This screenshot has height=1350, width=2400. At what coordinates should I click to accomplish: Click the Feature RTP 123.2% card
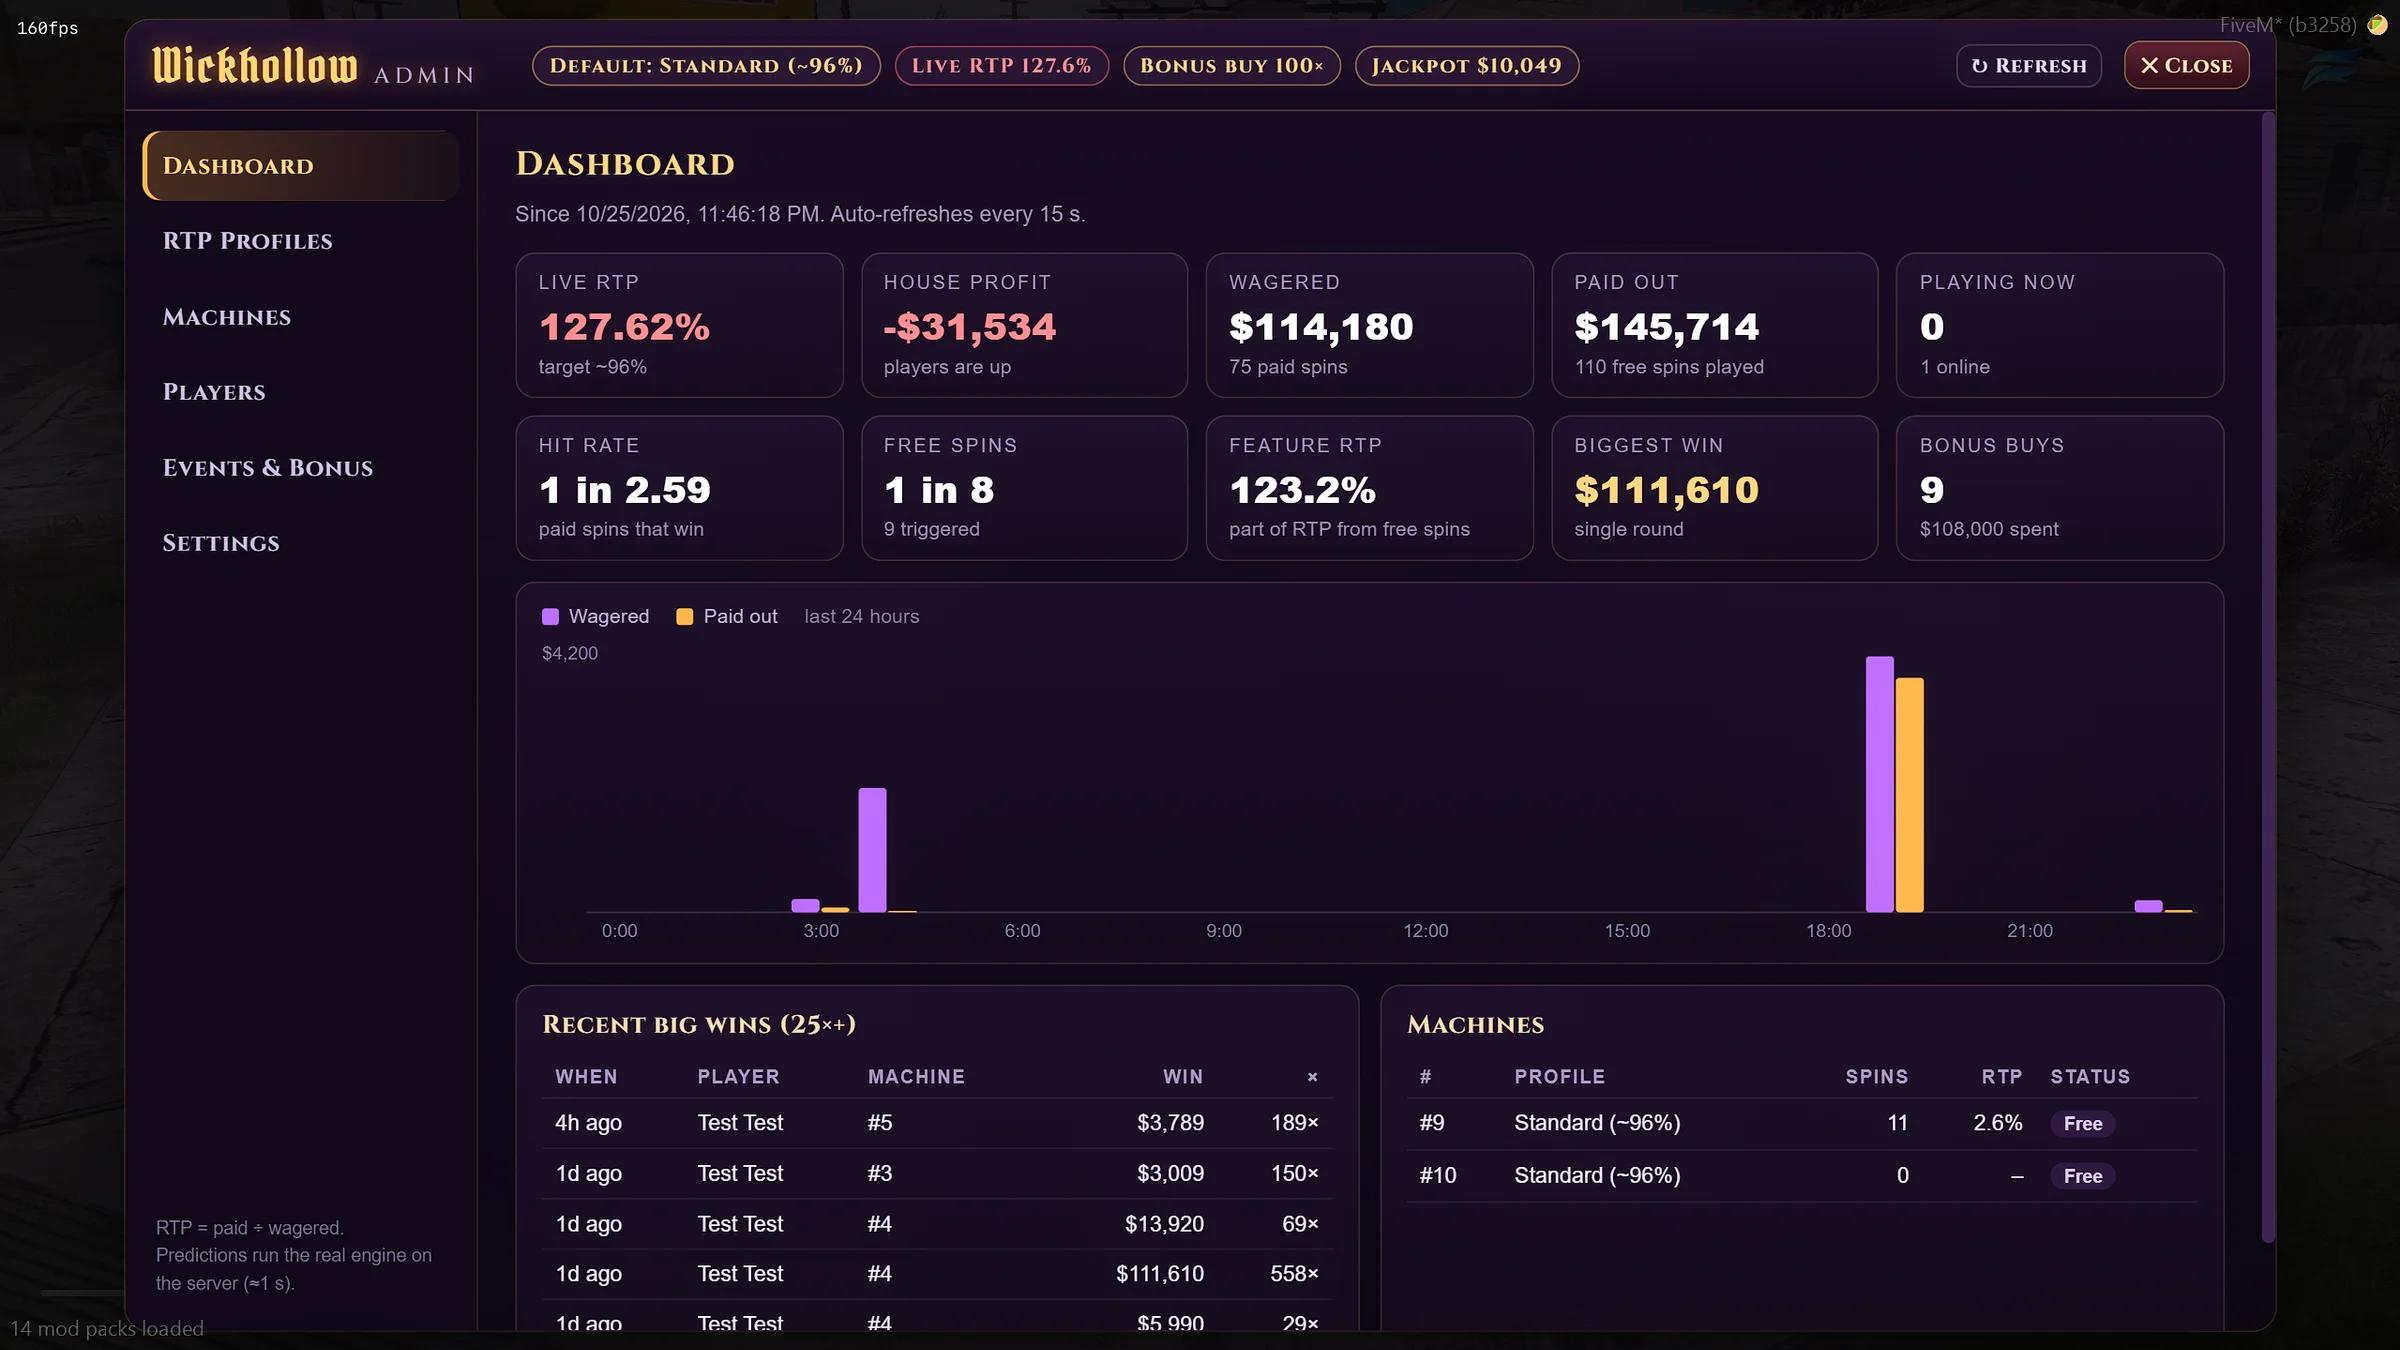click(1369, 488)
